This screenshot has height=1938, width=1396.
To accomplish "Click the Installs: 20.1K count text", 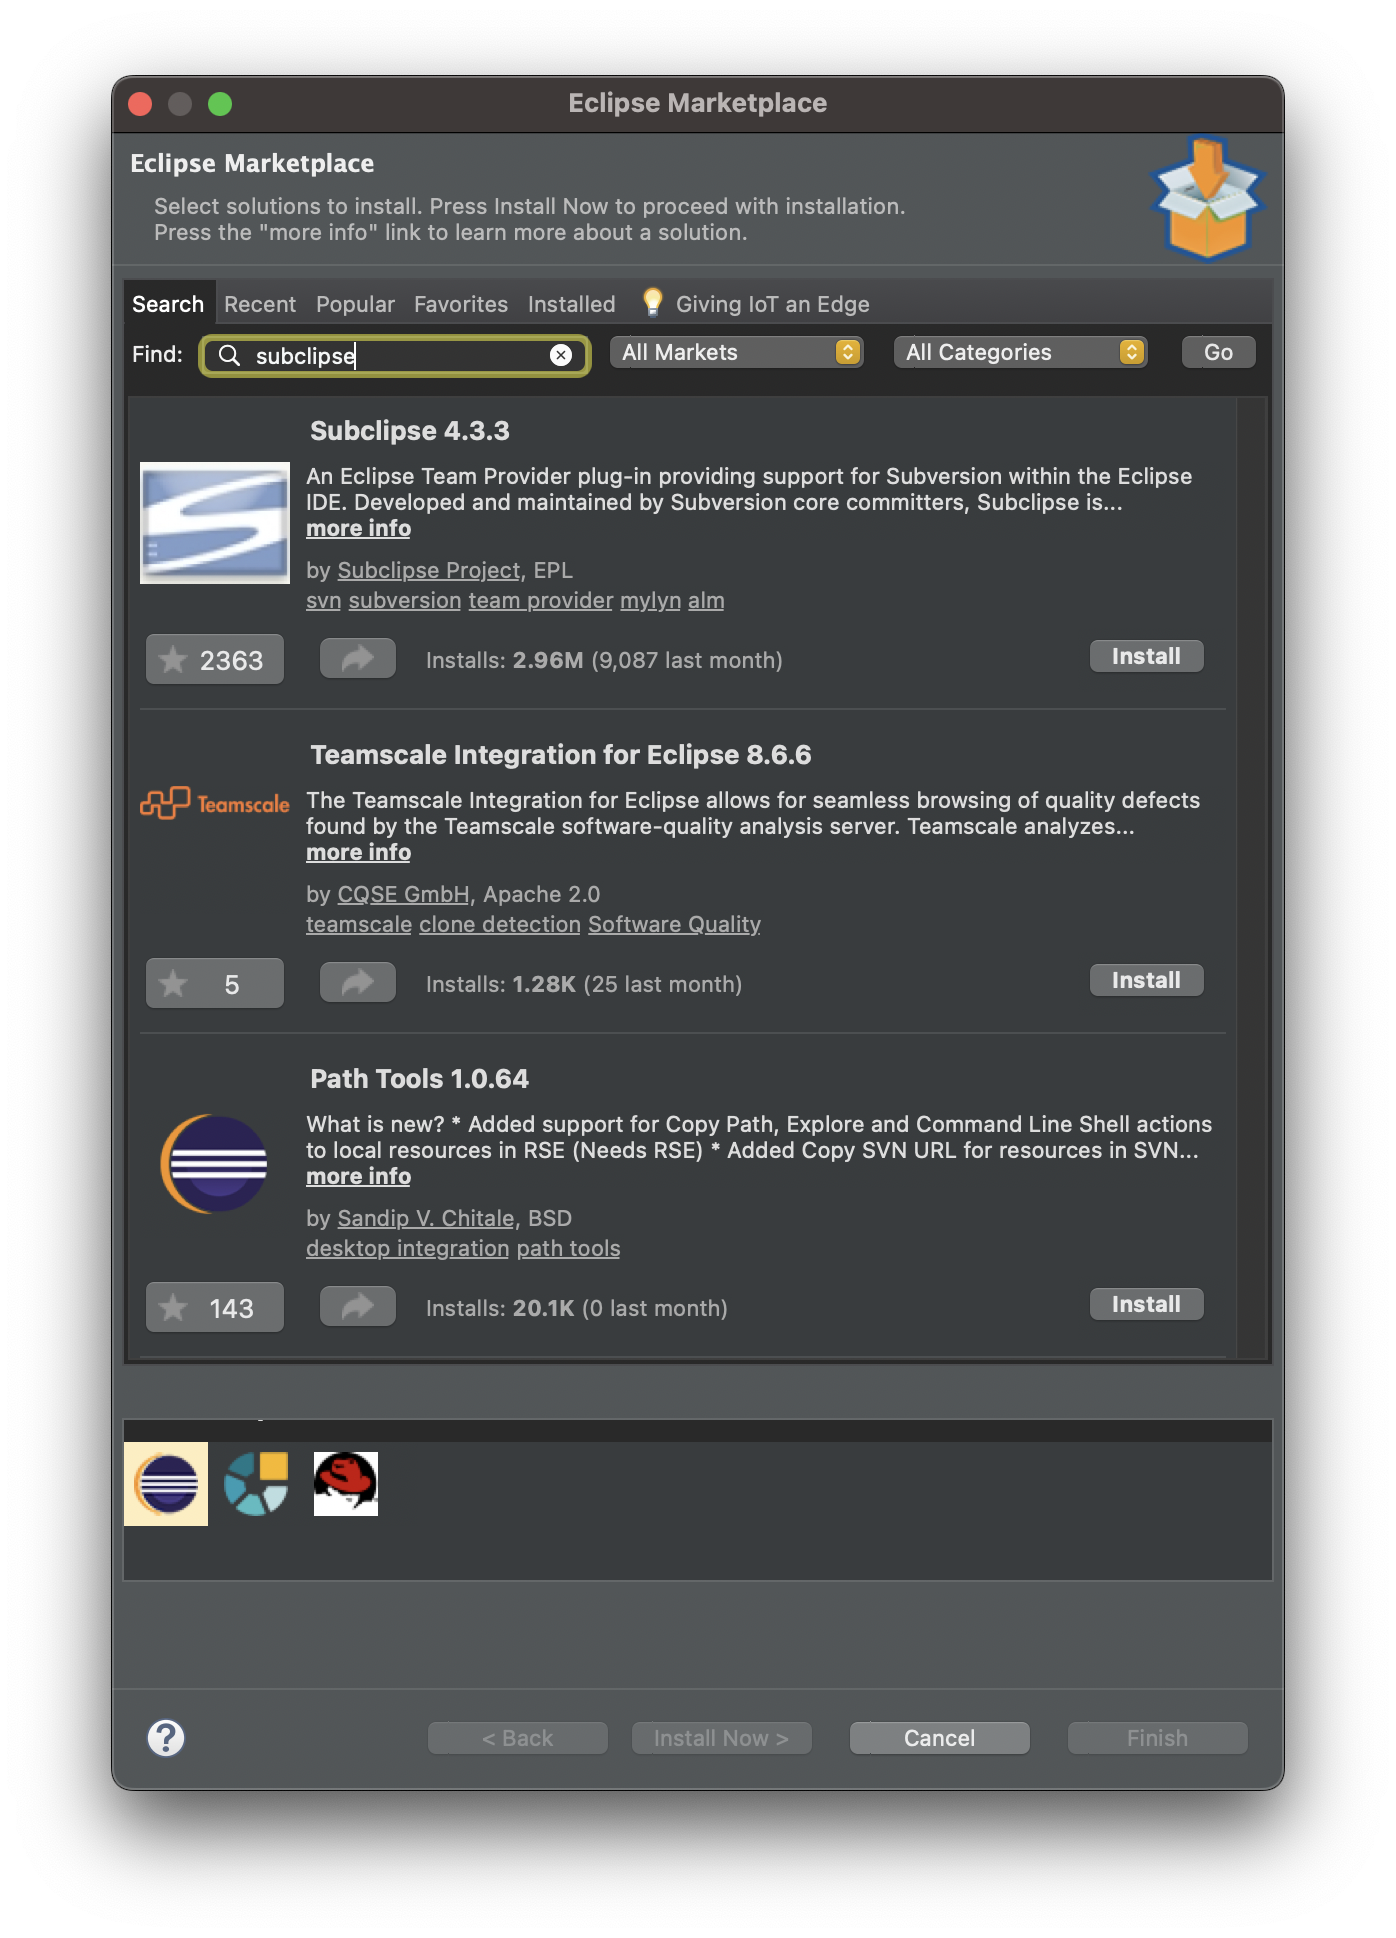I will 577,1308.
